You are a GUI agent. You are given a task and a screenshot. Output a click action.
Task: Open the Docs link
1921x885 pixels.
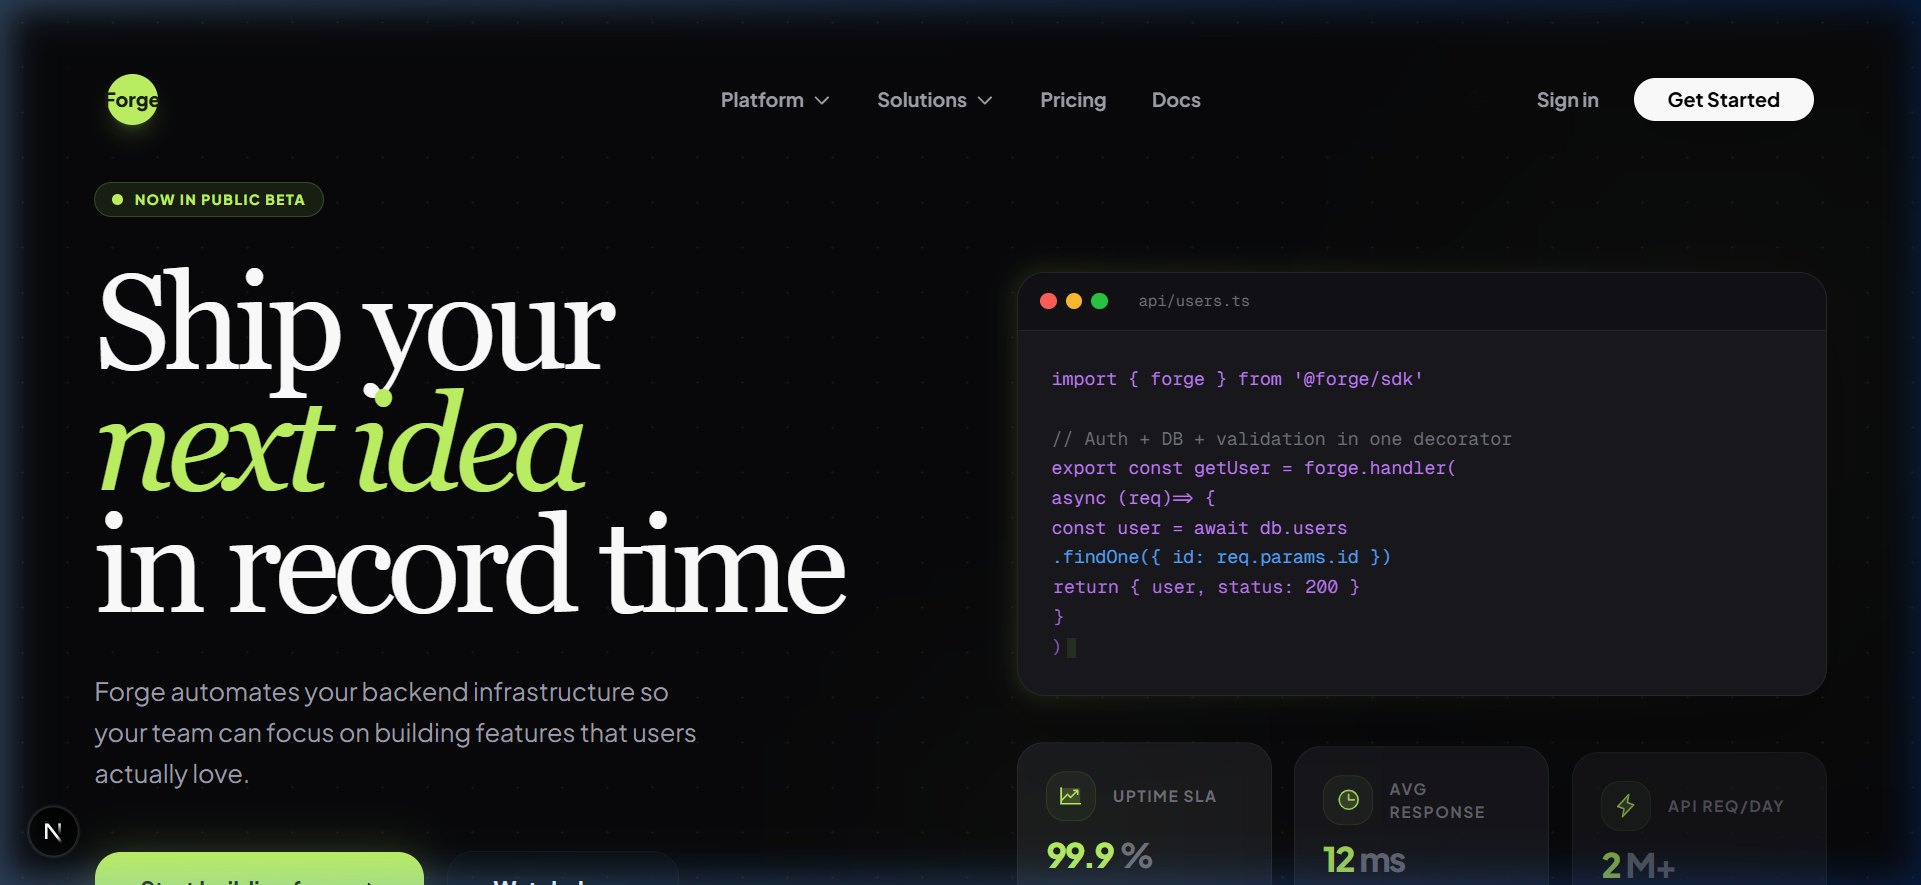click(x=1176, y=100)
